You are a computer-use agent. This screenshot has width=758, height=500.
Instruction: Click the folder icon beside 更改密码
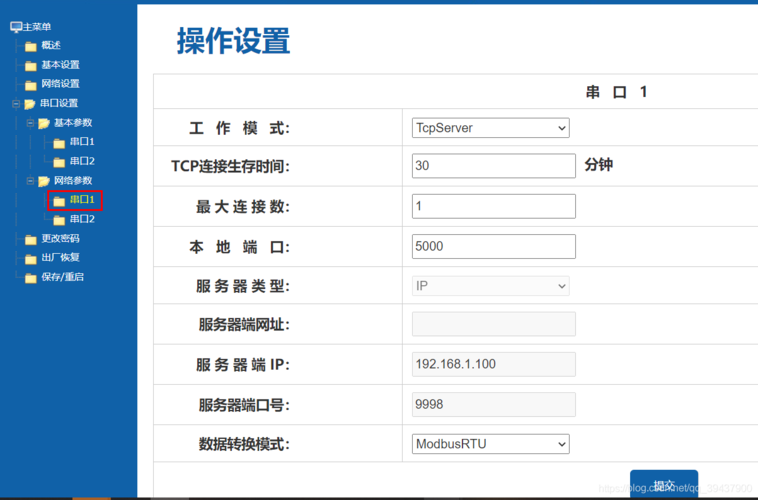(30, 239)
